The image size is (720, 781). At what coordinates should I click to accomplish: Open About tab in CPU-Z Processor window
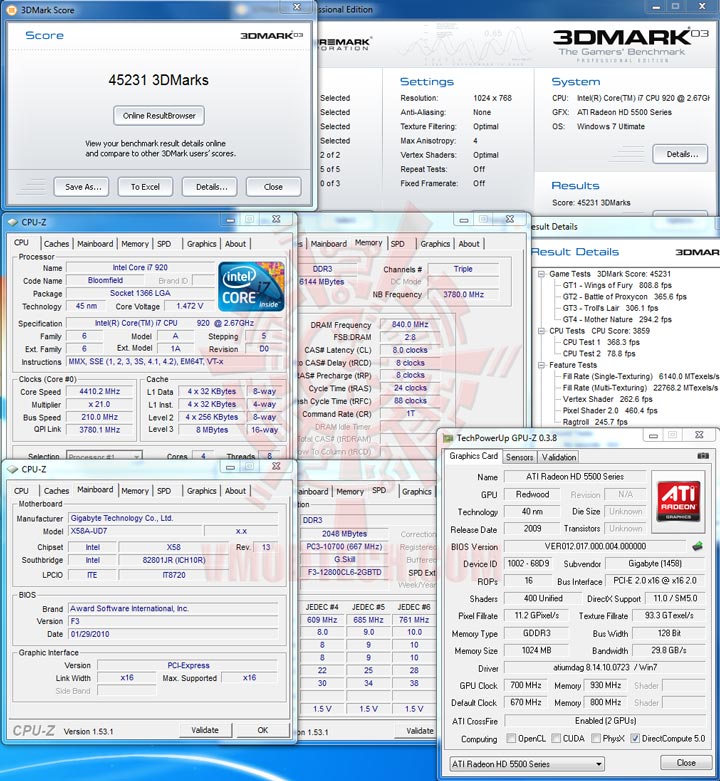click(236, 244)
